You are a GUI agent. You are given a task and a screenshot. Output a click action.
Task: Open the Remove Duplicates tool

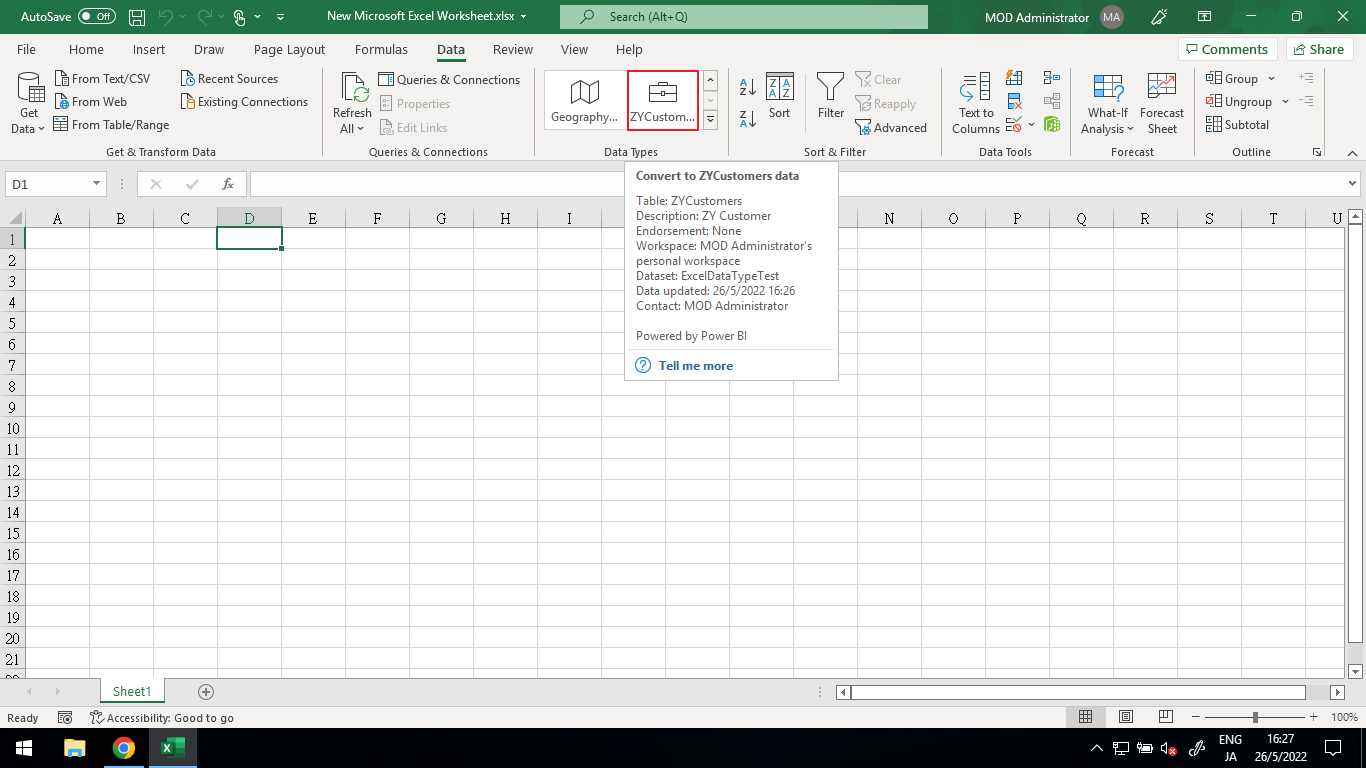[1013, 100]
